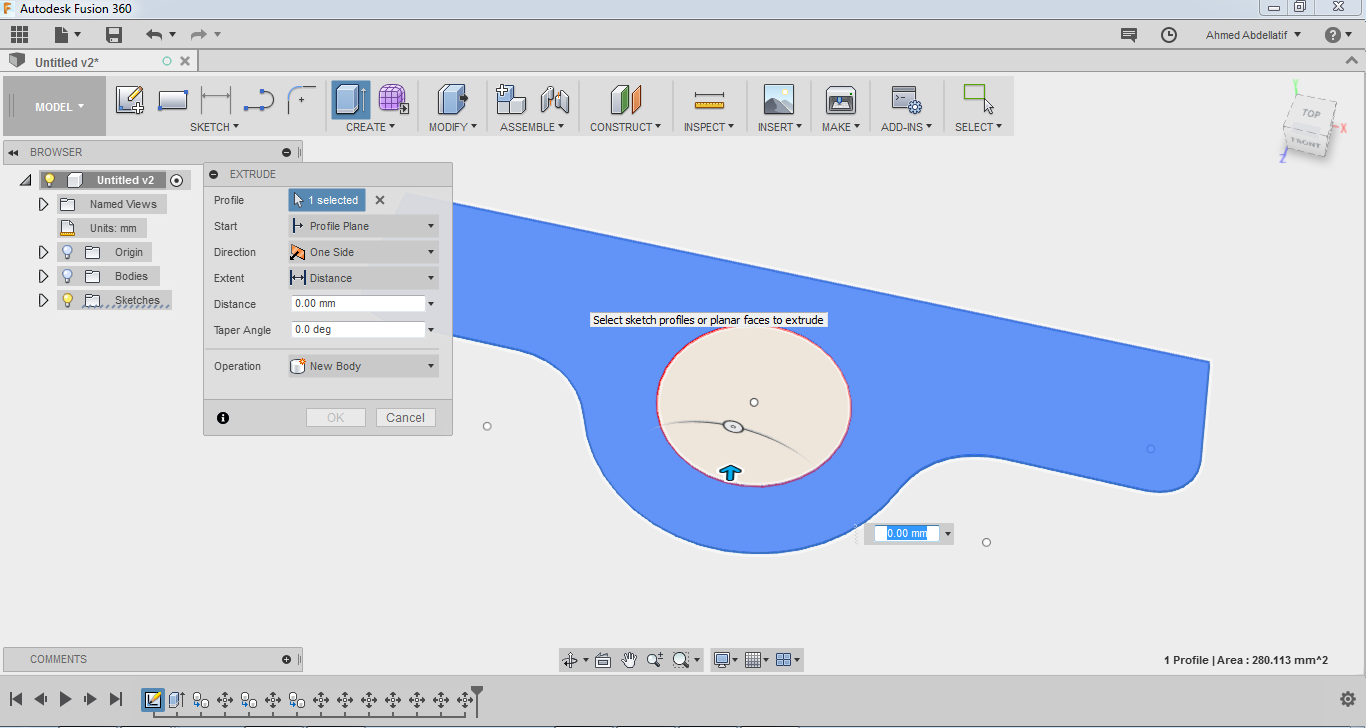This screenshot has width=1366, height=728.
Task: Toggle visibility bulb for Sketches
Action: [x=67, y=300]
